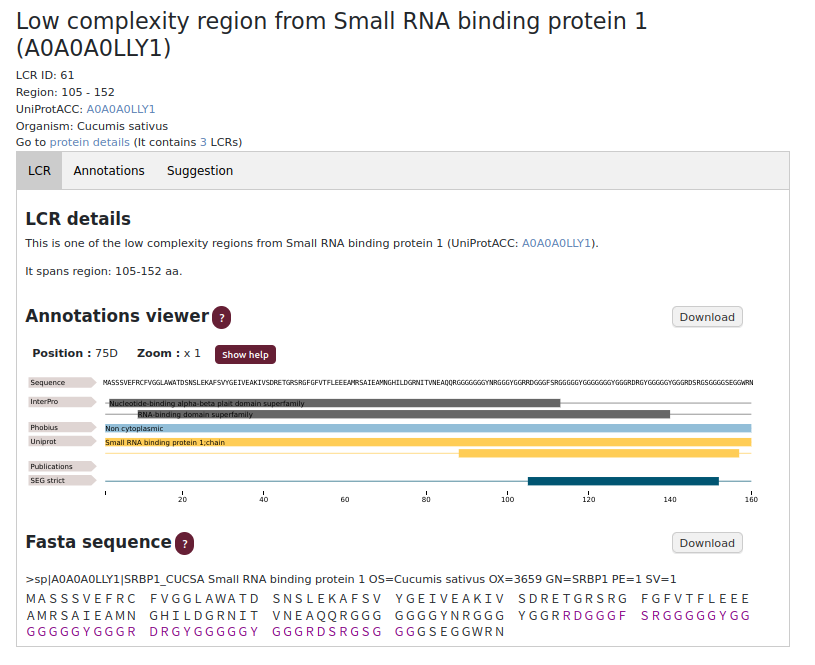Image resolution: width=815 pixels, height=665 pixels.
Task: Open UniProtACC link in the page header
Action: pyautogui.click(x=121, y=109)
